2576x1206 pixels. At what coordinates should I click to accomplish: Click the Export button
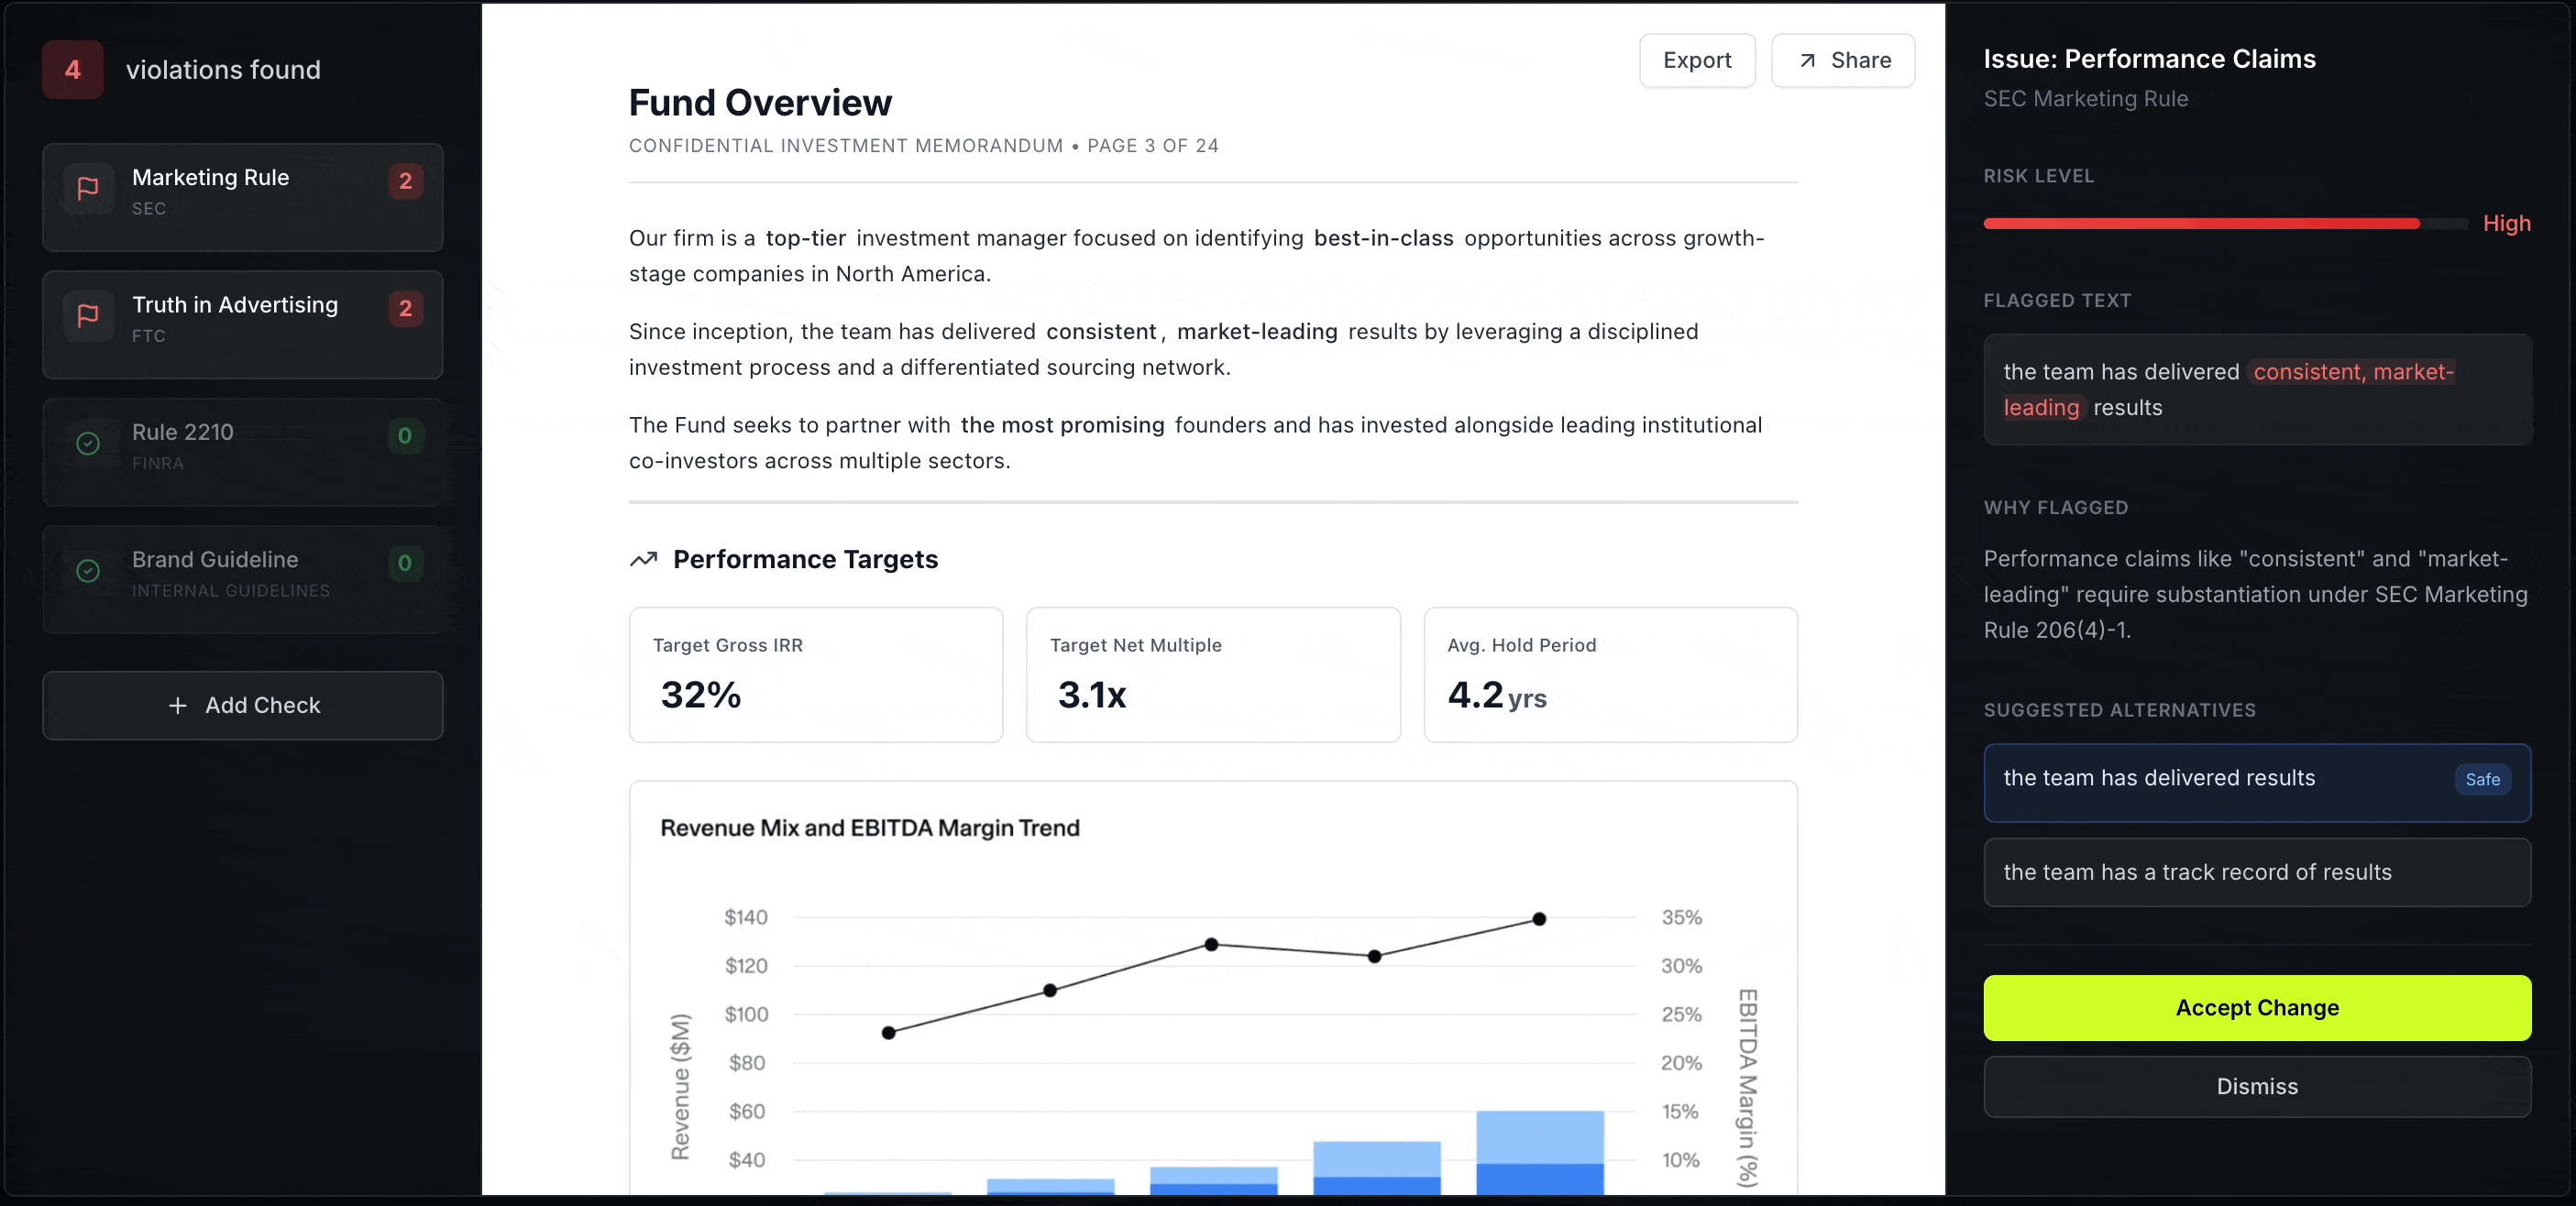(x=1696, y=61)
